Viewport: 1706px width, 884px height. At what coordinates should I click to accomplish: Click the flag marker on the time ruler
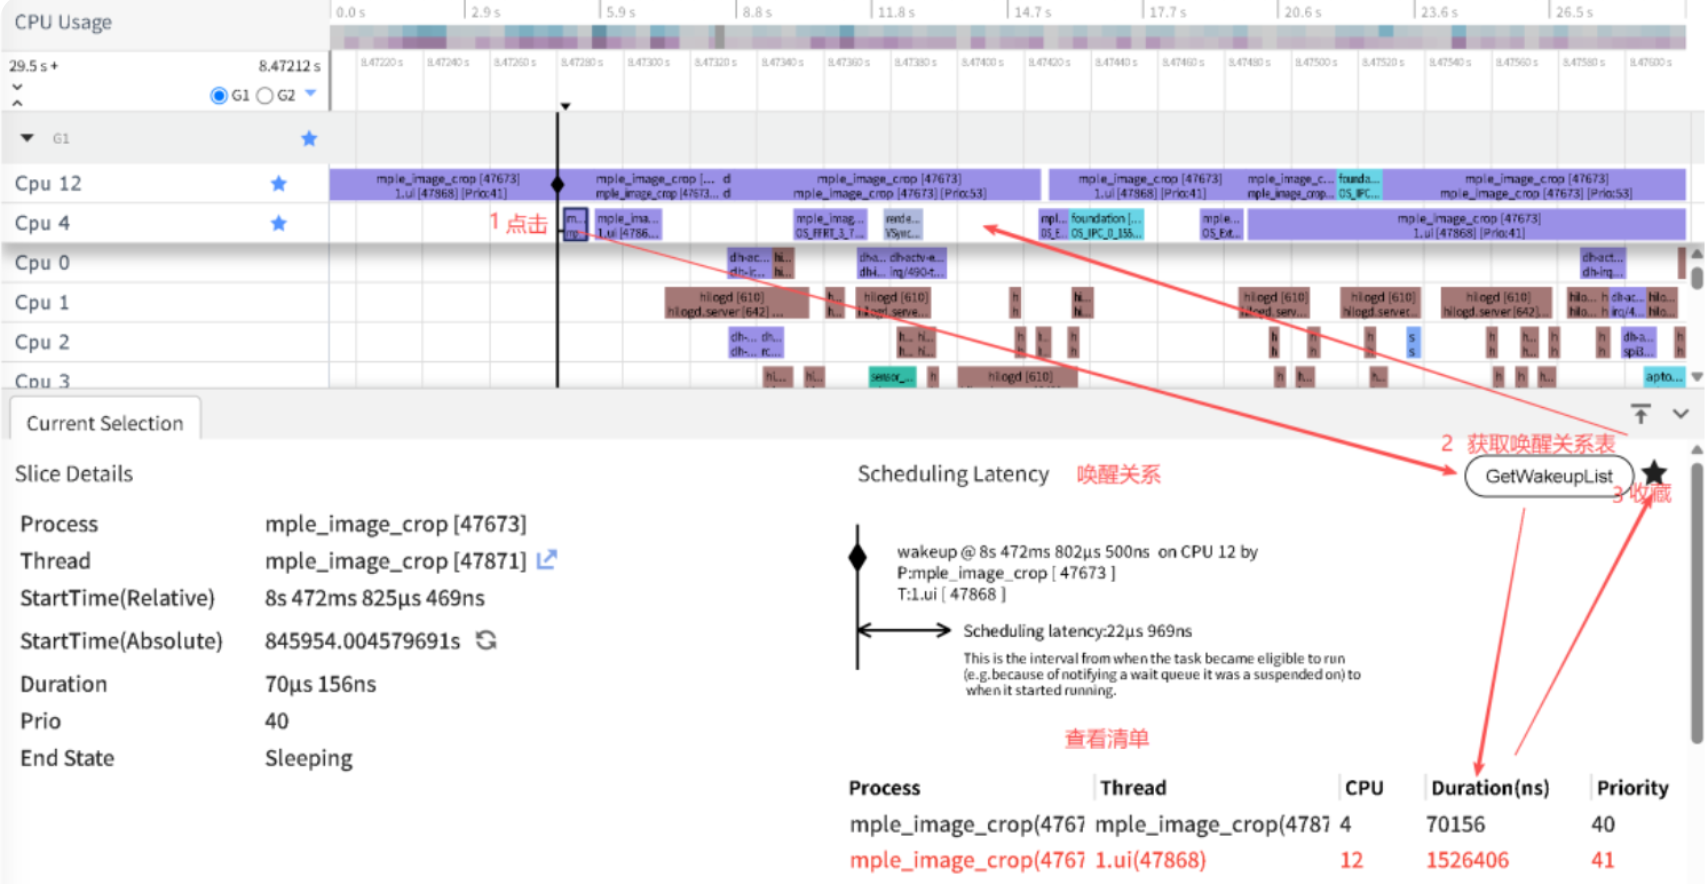pyautogui.click(x=565, y=106)
